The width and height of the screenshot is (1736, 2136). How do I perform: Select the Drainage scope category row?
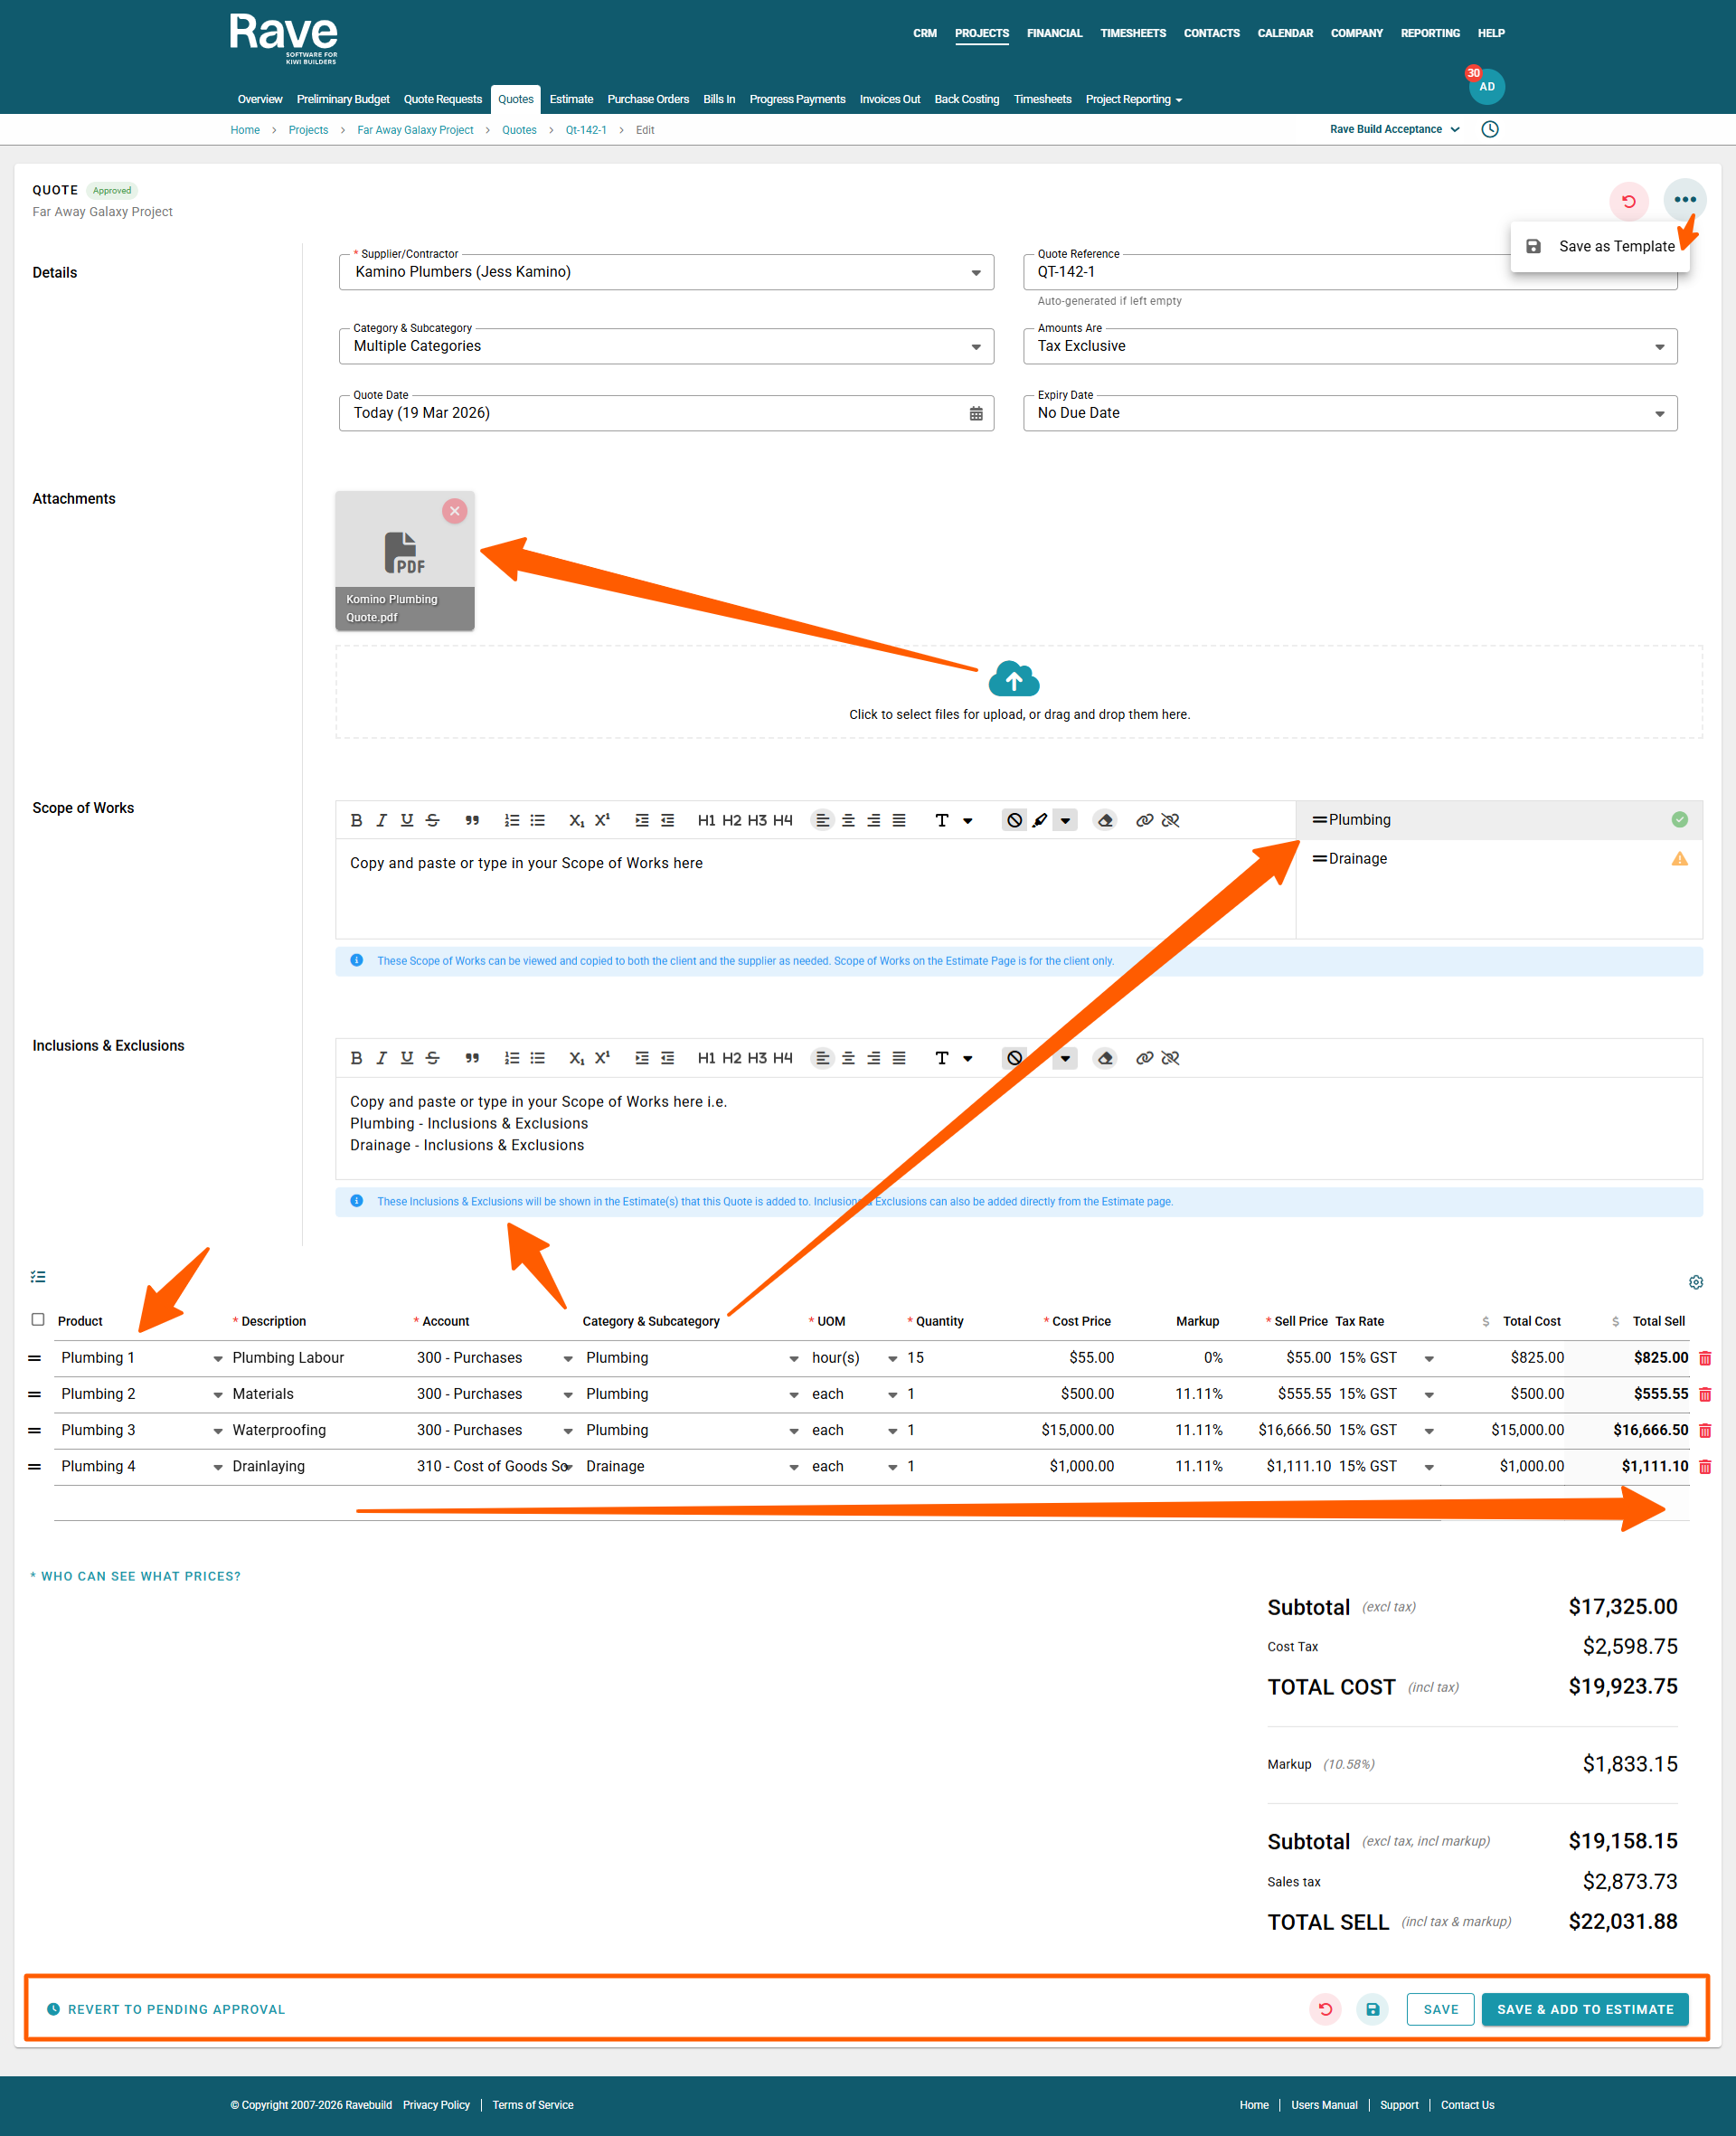[x=1357, y=858]
